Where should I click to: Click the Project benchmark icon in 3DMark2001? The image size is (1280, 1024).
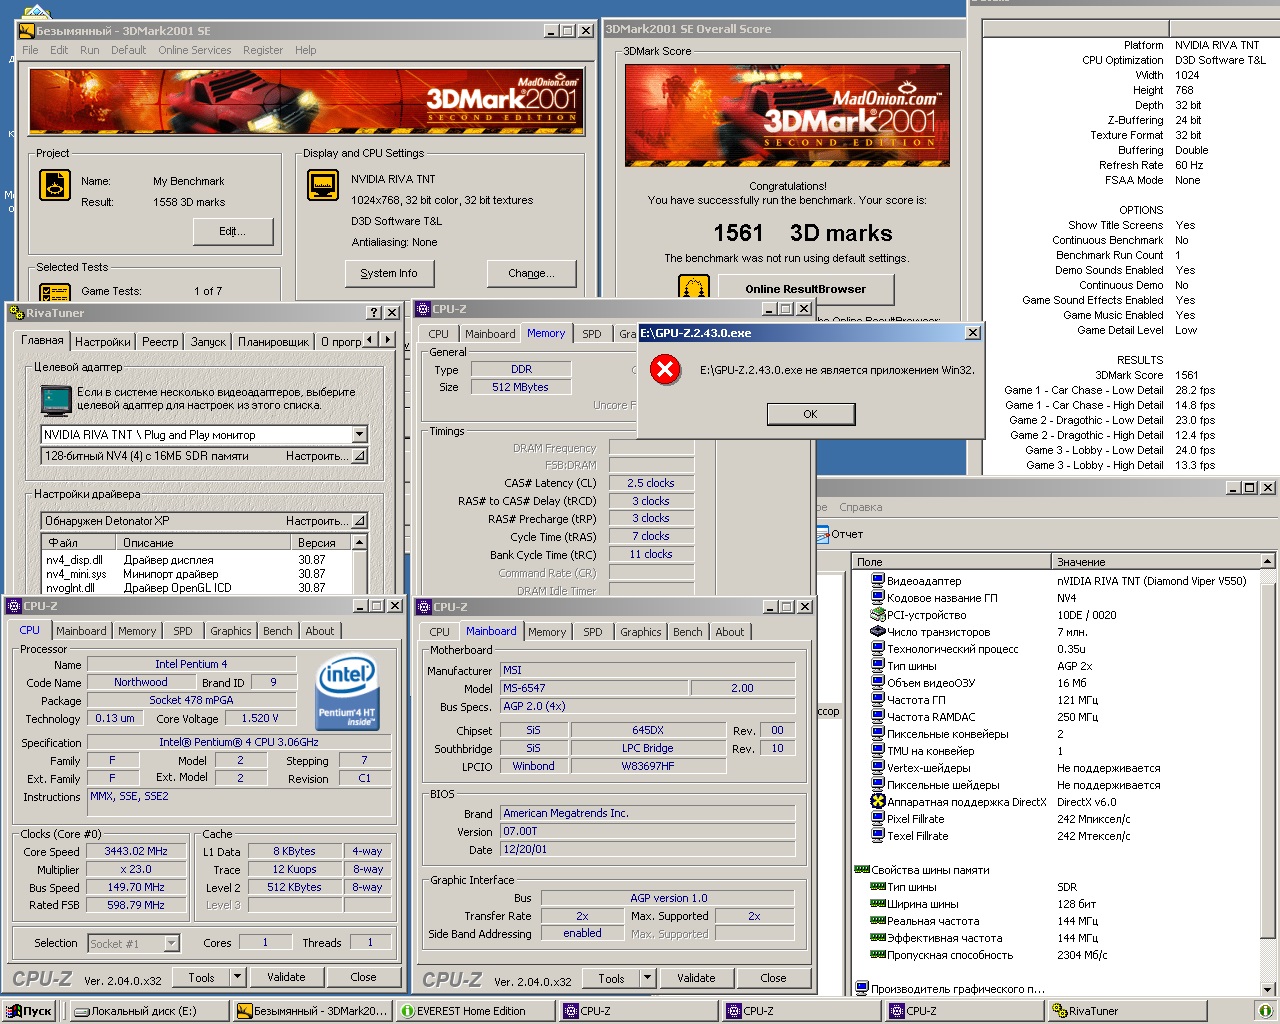[55, 185]
